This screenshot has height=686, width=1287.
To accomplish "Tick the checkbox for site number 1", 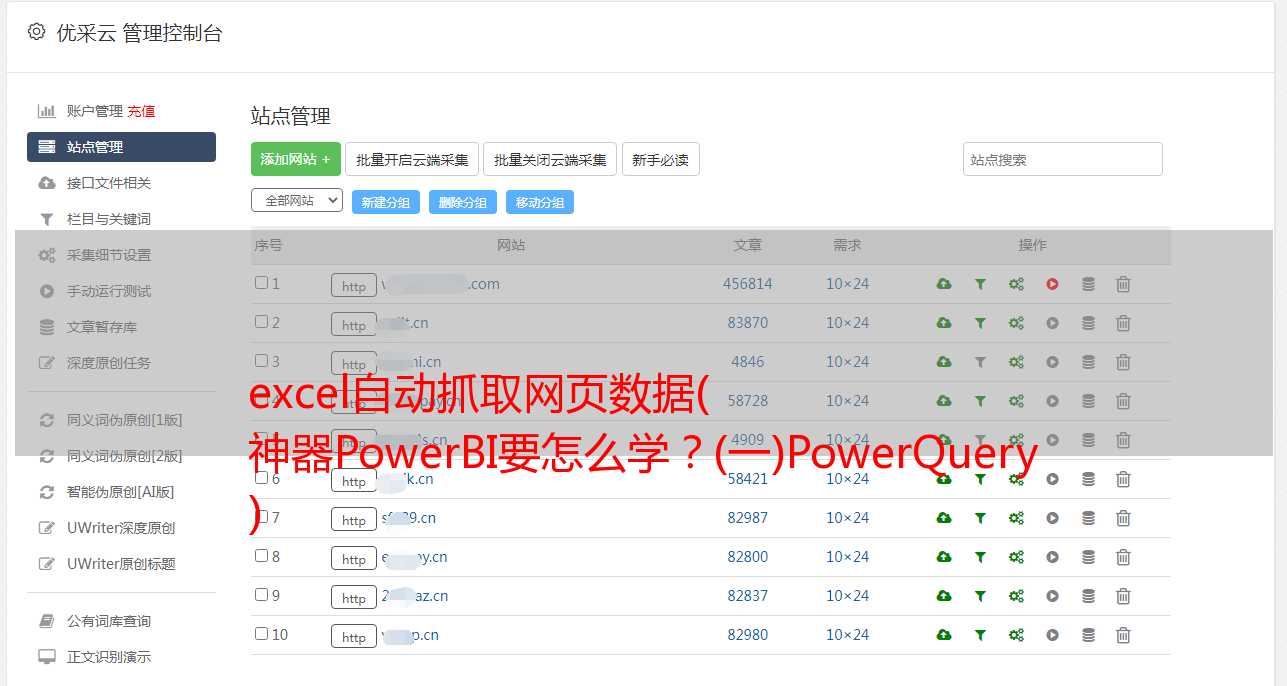I will click(261, 283).
